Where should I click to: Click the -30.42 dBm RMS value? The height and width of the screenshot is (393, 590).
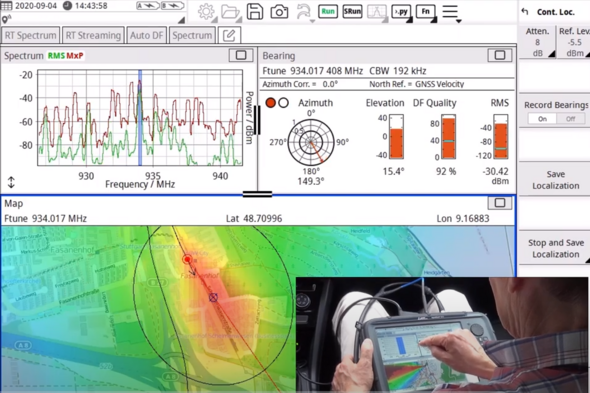(x=496, y=176)
